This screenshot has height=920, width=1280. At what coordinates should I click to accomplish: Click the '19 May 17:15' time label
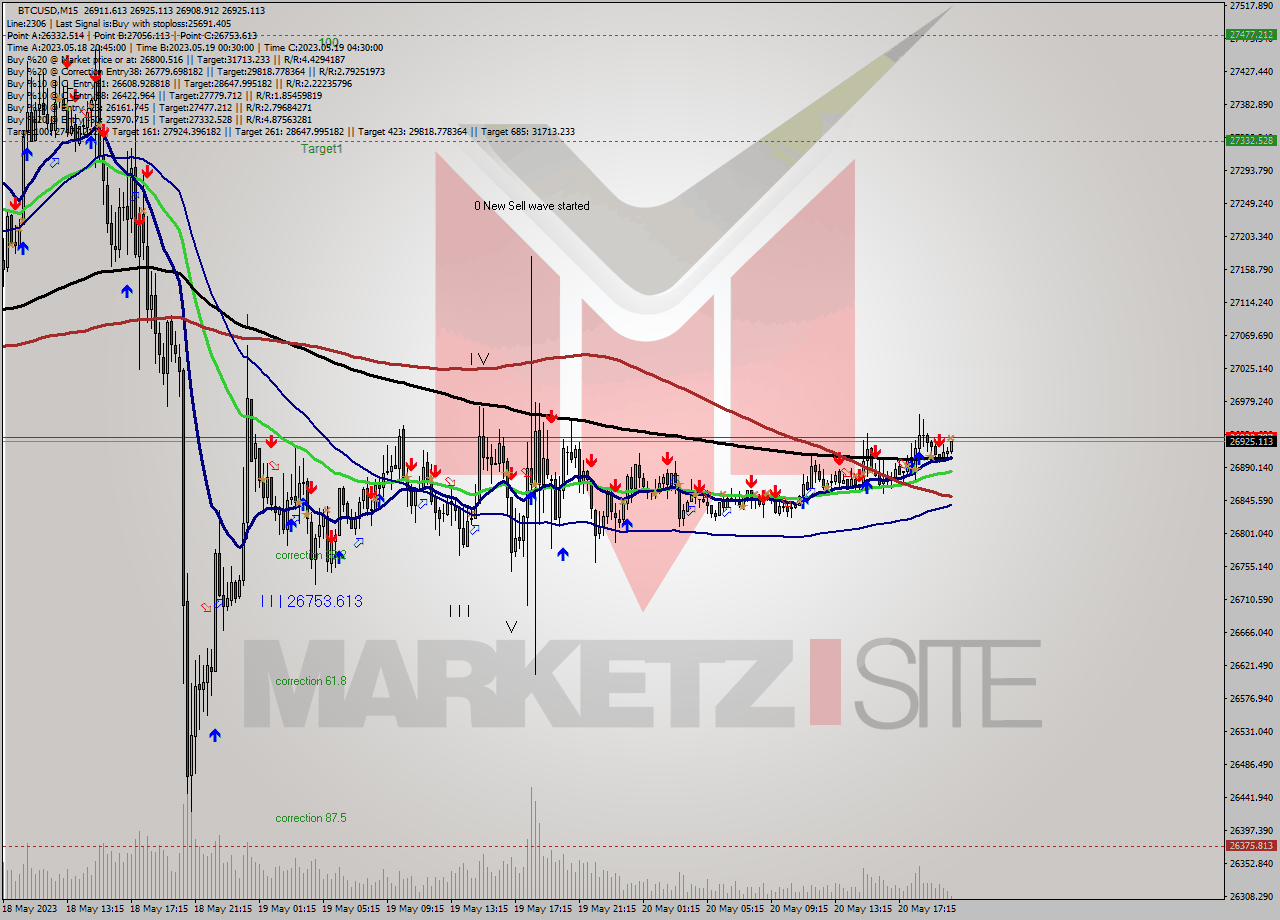pos(545,910)
